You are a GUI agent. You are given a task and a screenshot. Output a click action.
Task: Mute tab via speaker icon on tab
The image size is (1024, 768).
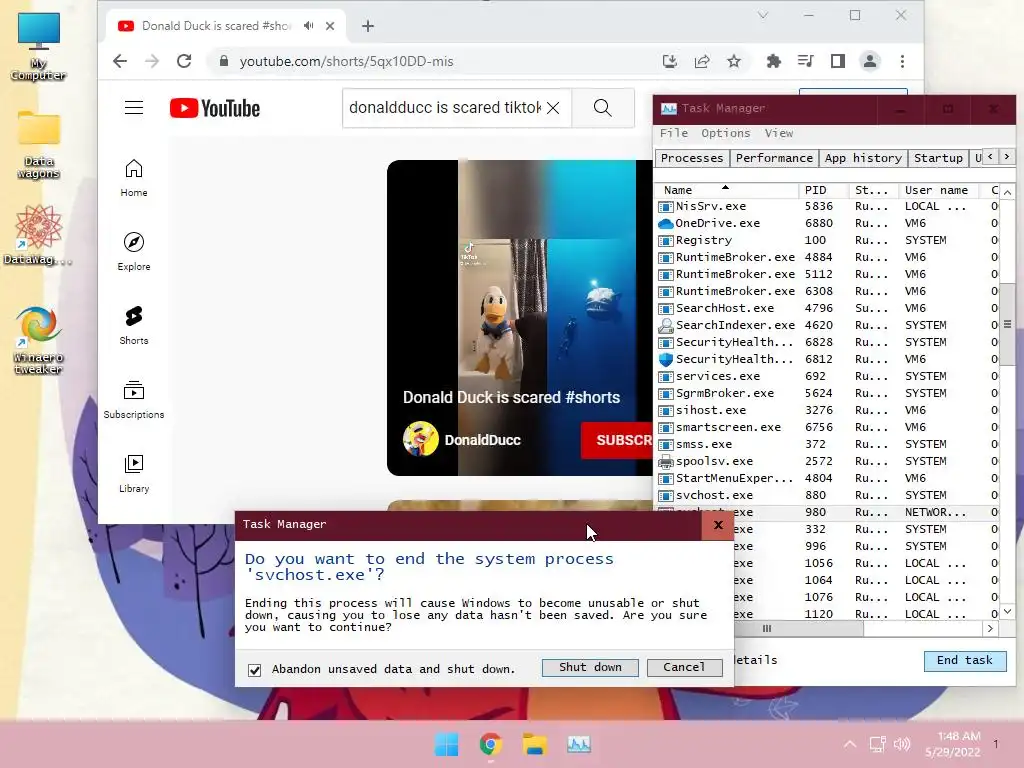pos(308,25)
